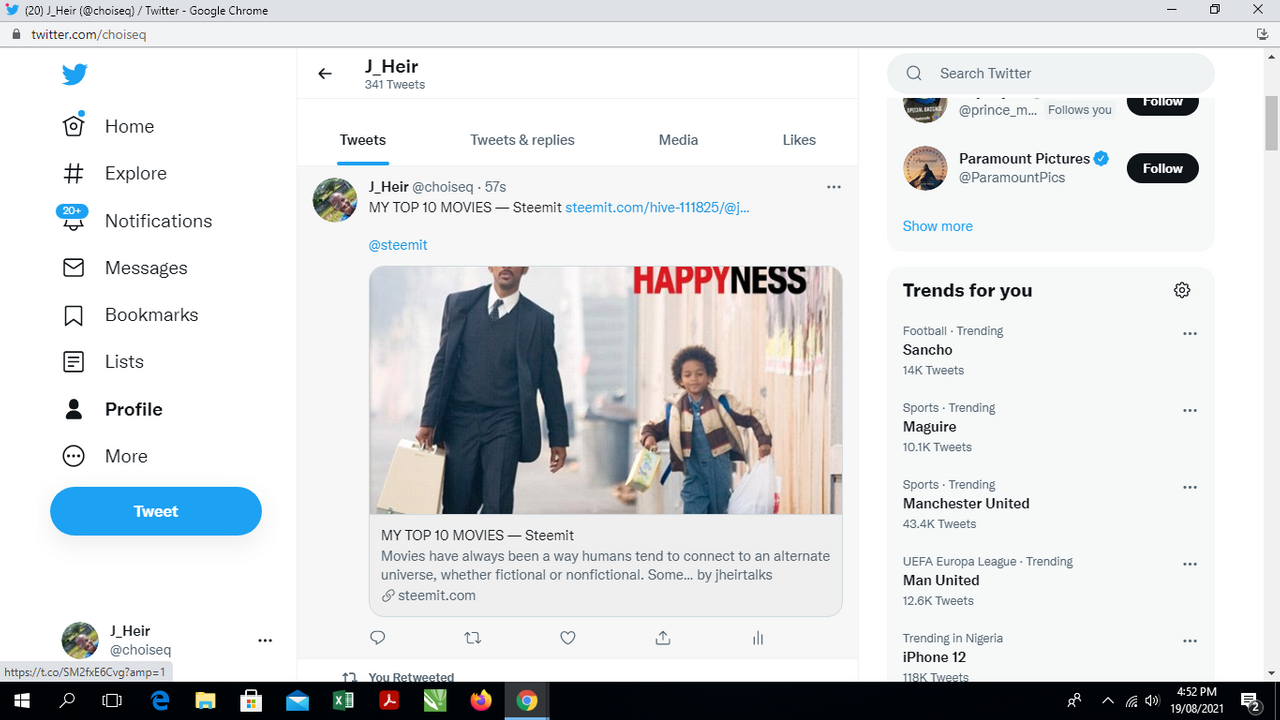Screen dimensions: 1280x720
Task: Like the tweet with heart icon
Action: coord(567,638)
